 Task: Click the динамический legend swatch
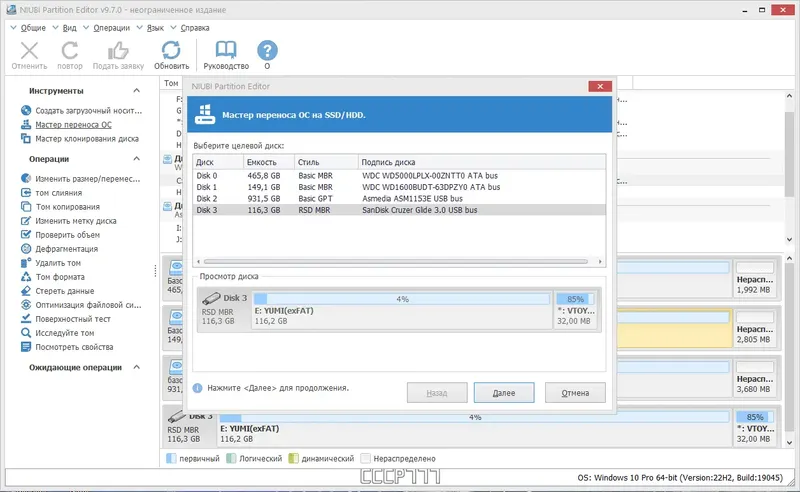tap(293, 458)
